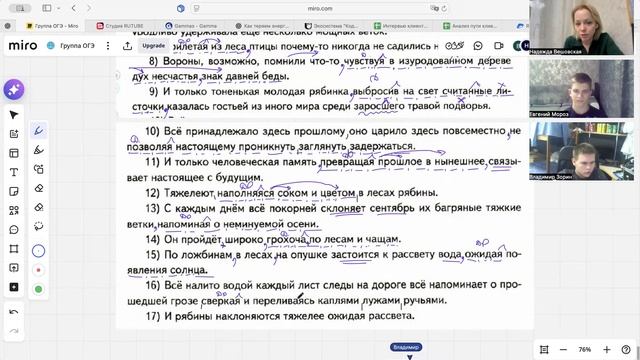Select the Sticky note tool
This screenshot has height=360, width=640.
[x=14, y=191]
